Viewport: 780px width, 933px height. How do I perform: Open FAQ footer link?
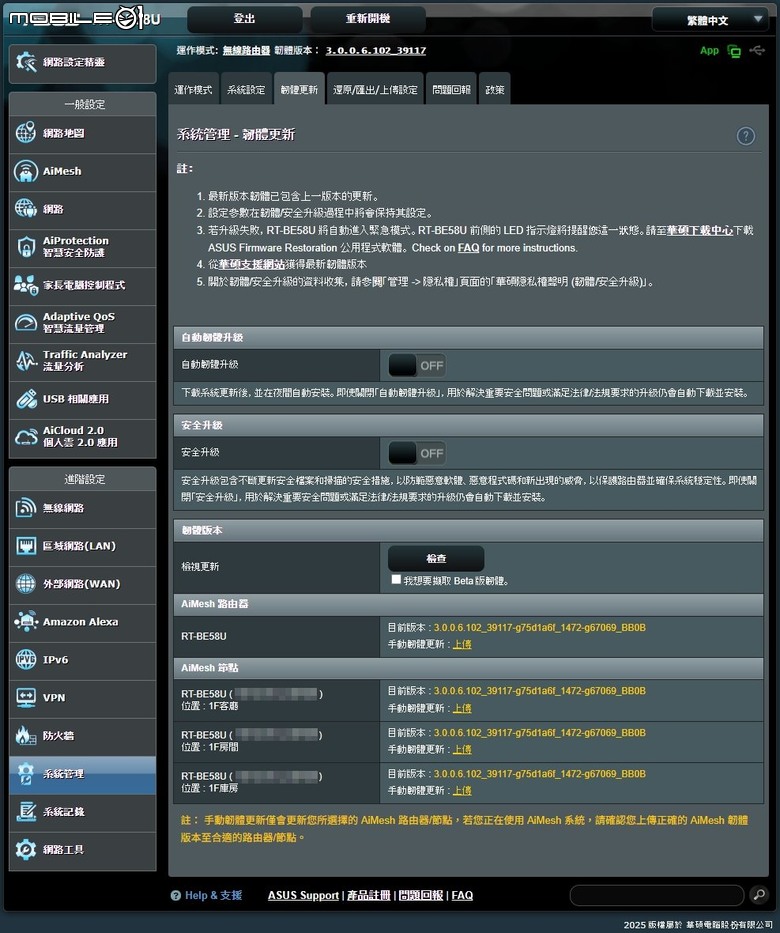(462, 895)
